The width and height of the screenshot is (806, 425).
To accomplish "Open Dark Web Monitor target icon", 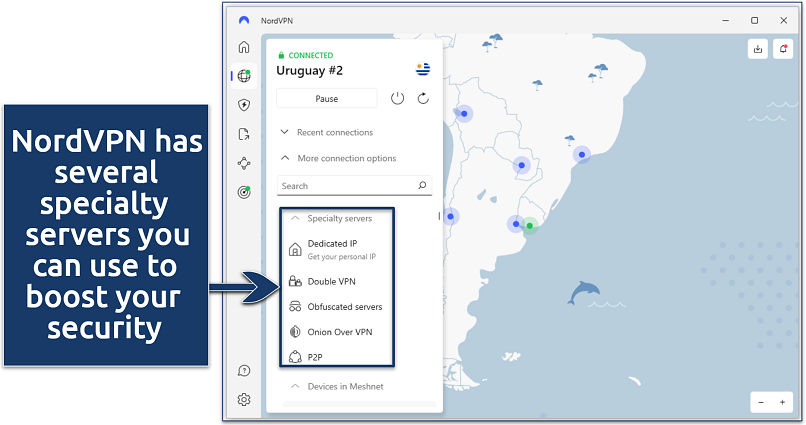I will (244, 192).
